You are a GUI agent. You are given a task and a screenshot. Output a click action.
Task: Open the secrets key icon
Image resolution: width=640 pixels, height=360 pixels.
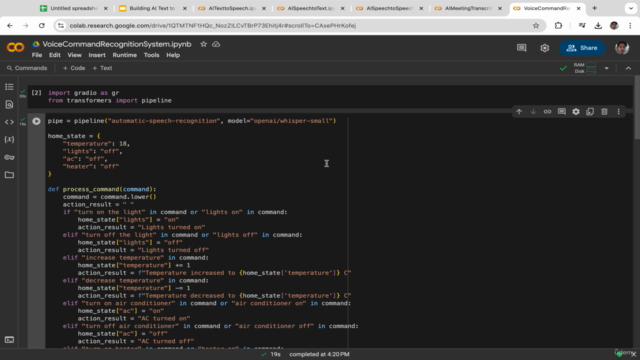pos(9,157)
